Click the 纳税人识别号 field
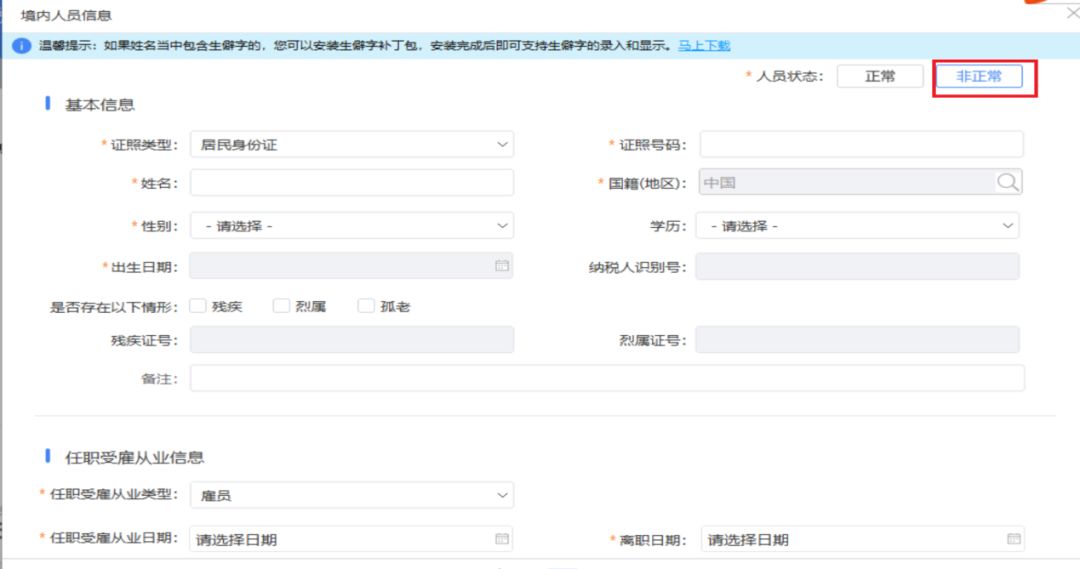The height and width of the screenshot is (569, 1080). pyautogui.click(x=858, y=267)
